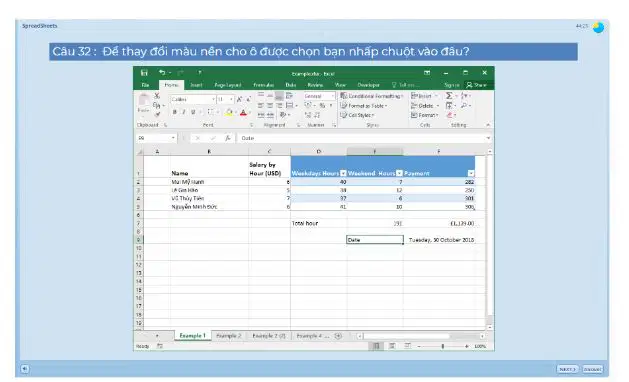Click the Undo arrow icon
The width and height of the screenshot is (629, 382).
pos(162,73)
